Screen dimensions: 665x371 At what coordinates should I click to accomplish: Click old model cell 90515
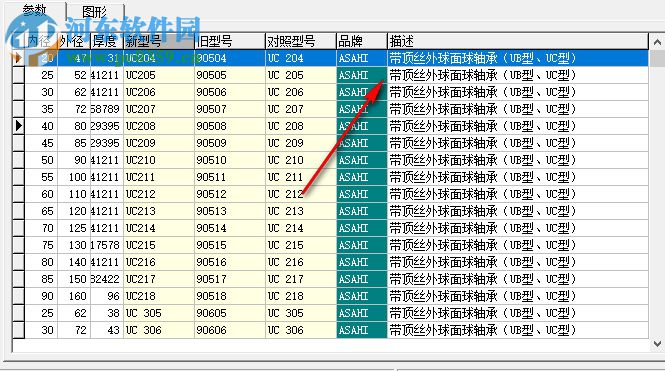[230, 245]
